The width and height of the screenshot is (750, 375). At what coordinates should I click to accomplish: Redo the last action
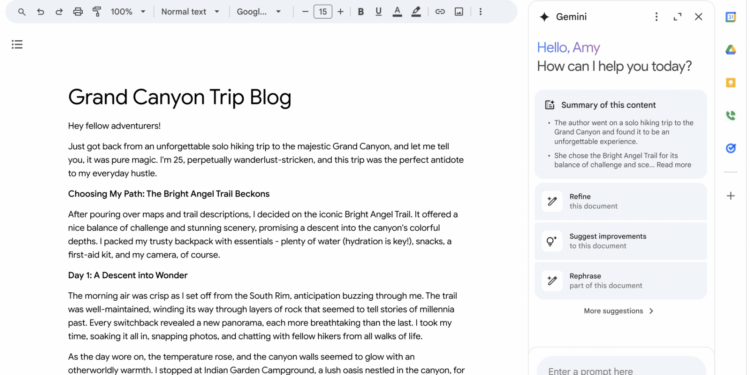pos(59,12)
